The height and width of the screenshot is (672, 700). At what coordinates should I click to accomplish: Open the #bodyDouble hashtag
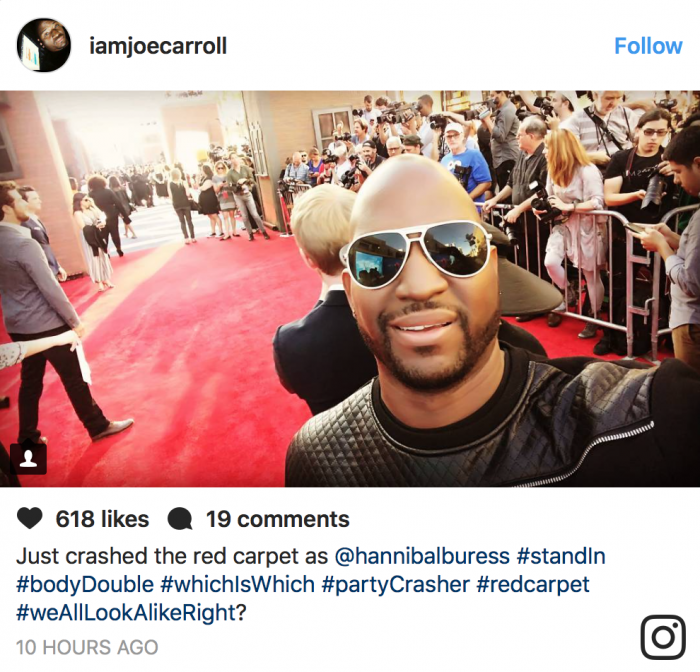coord(85,584)
